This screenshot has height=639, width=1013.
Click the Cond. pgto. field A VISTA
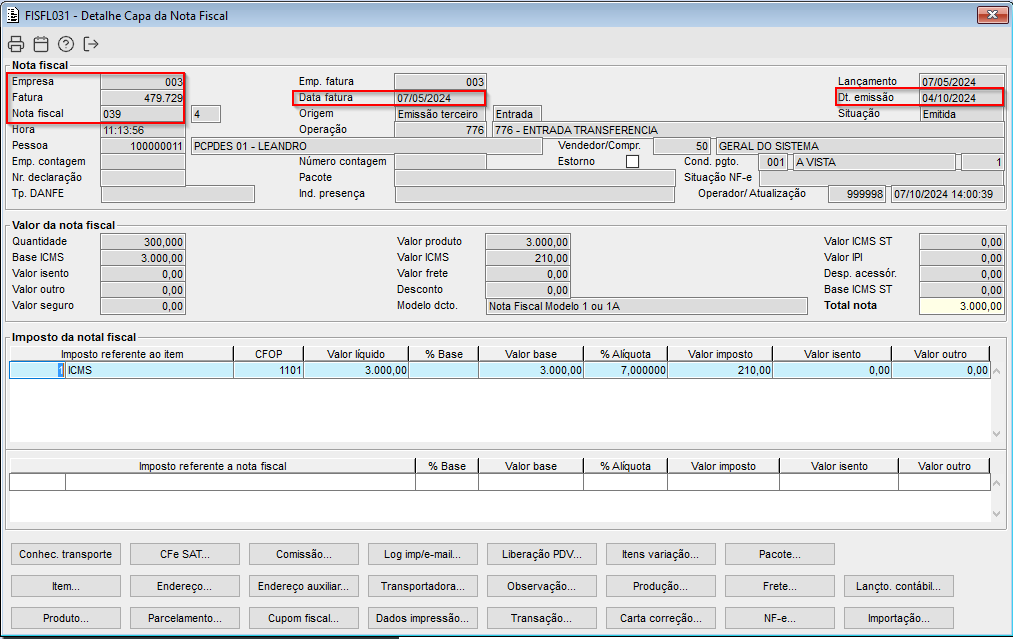click(874, 162)
